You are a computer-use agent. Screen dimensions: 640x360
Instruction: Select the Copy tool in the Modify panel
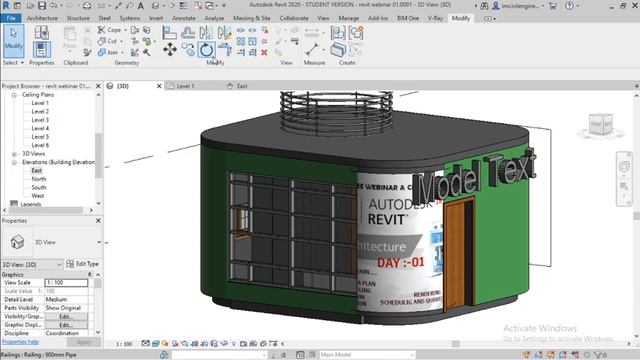point(188,50)
